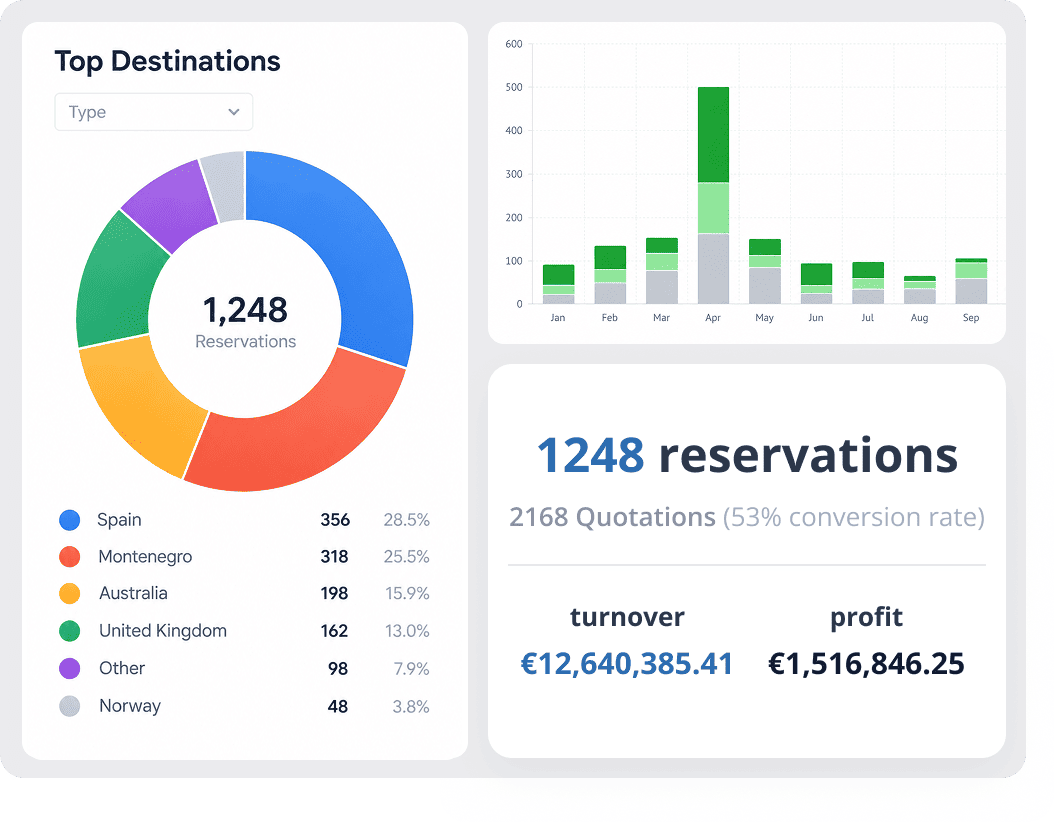Viewport: 1054px width, 822px height.
Task: Click the United Kingdom green legend dot
Action: (70, 631)
